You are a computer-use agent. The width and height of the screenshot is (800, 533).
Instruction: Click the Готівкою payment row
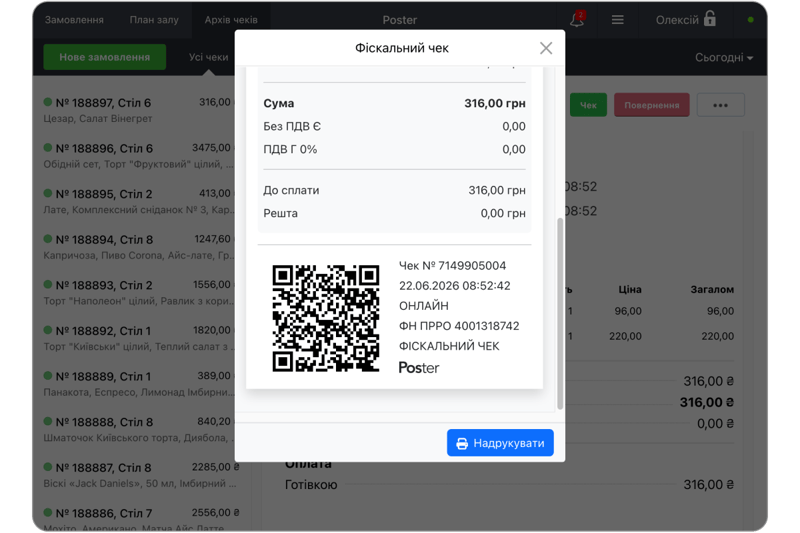click(509, 485)
